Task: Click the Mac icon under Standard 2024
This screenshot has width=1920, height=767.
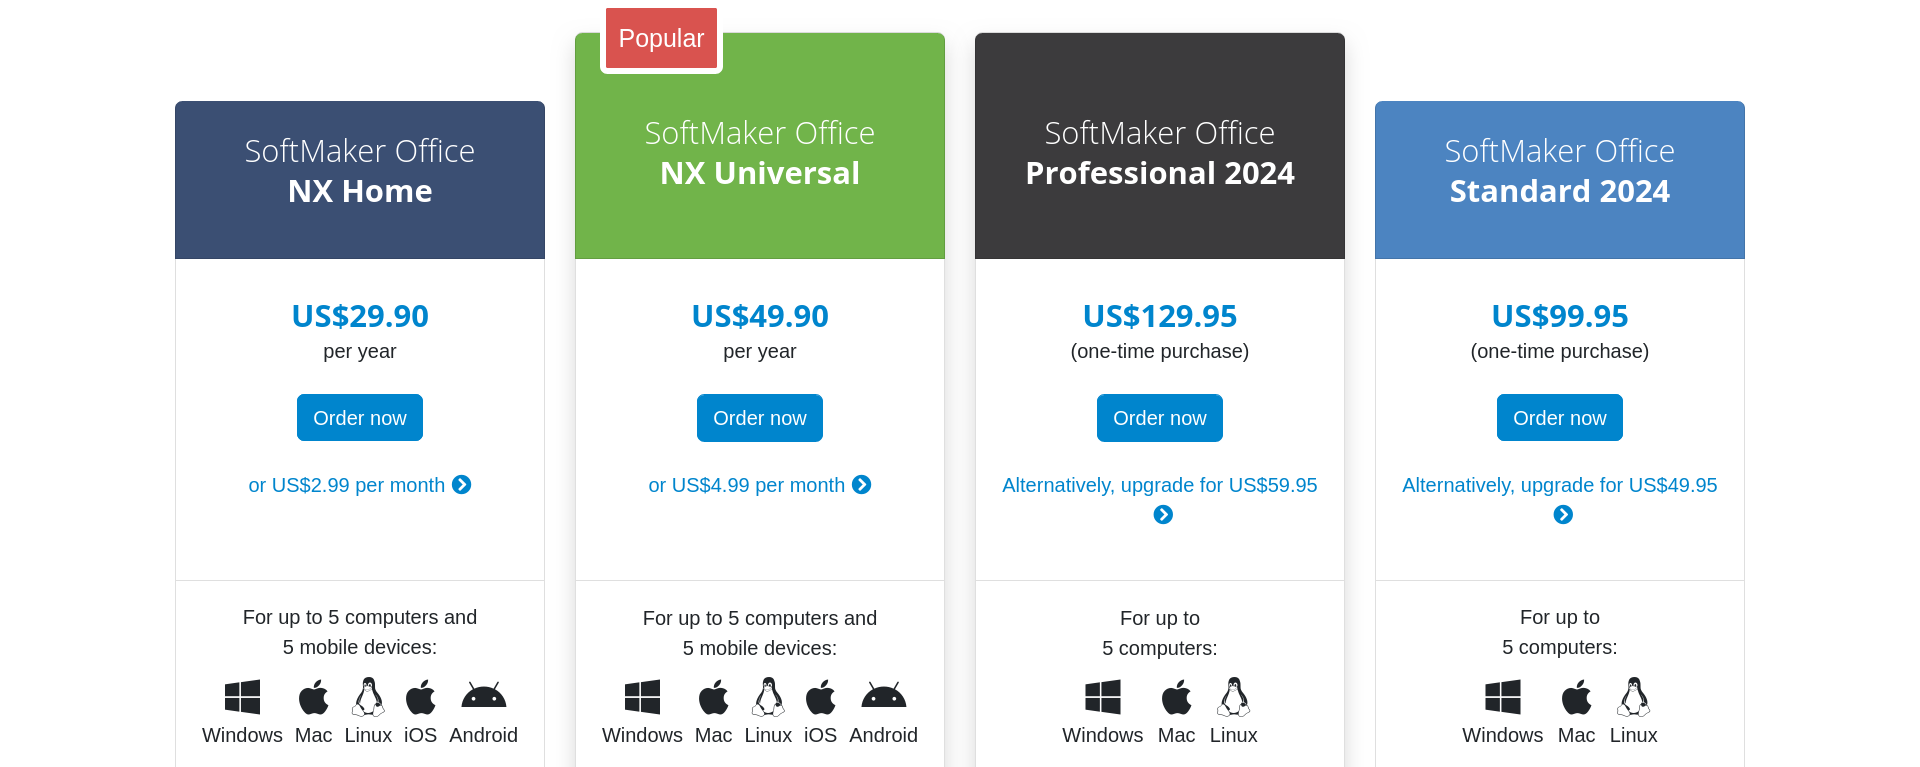Action: (x=1577, y=697)
